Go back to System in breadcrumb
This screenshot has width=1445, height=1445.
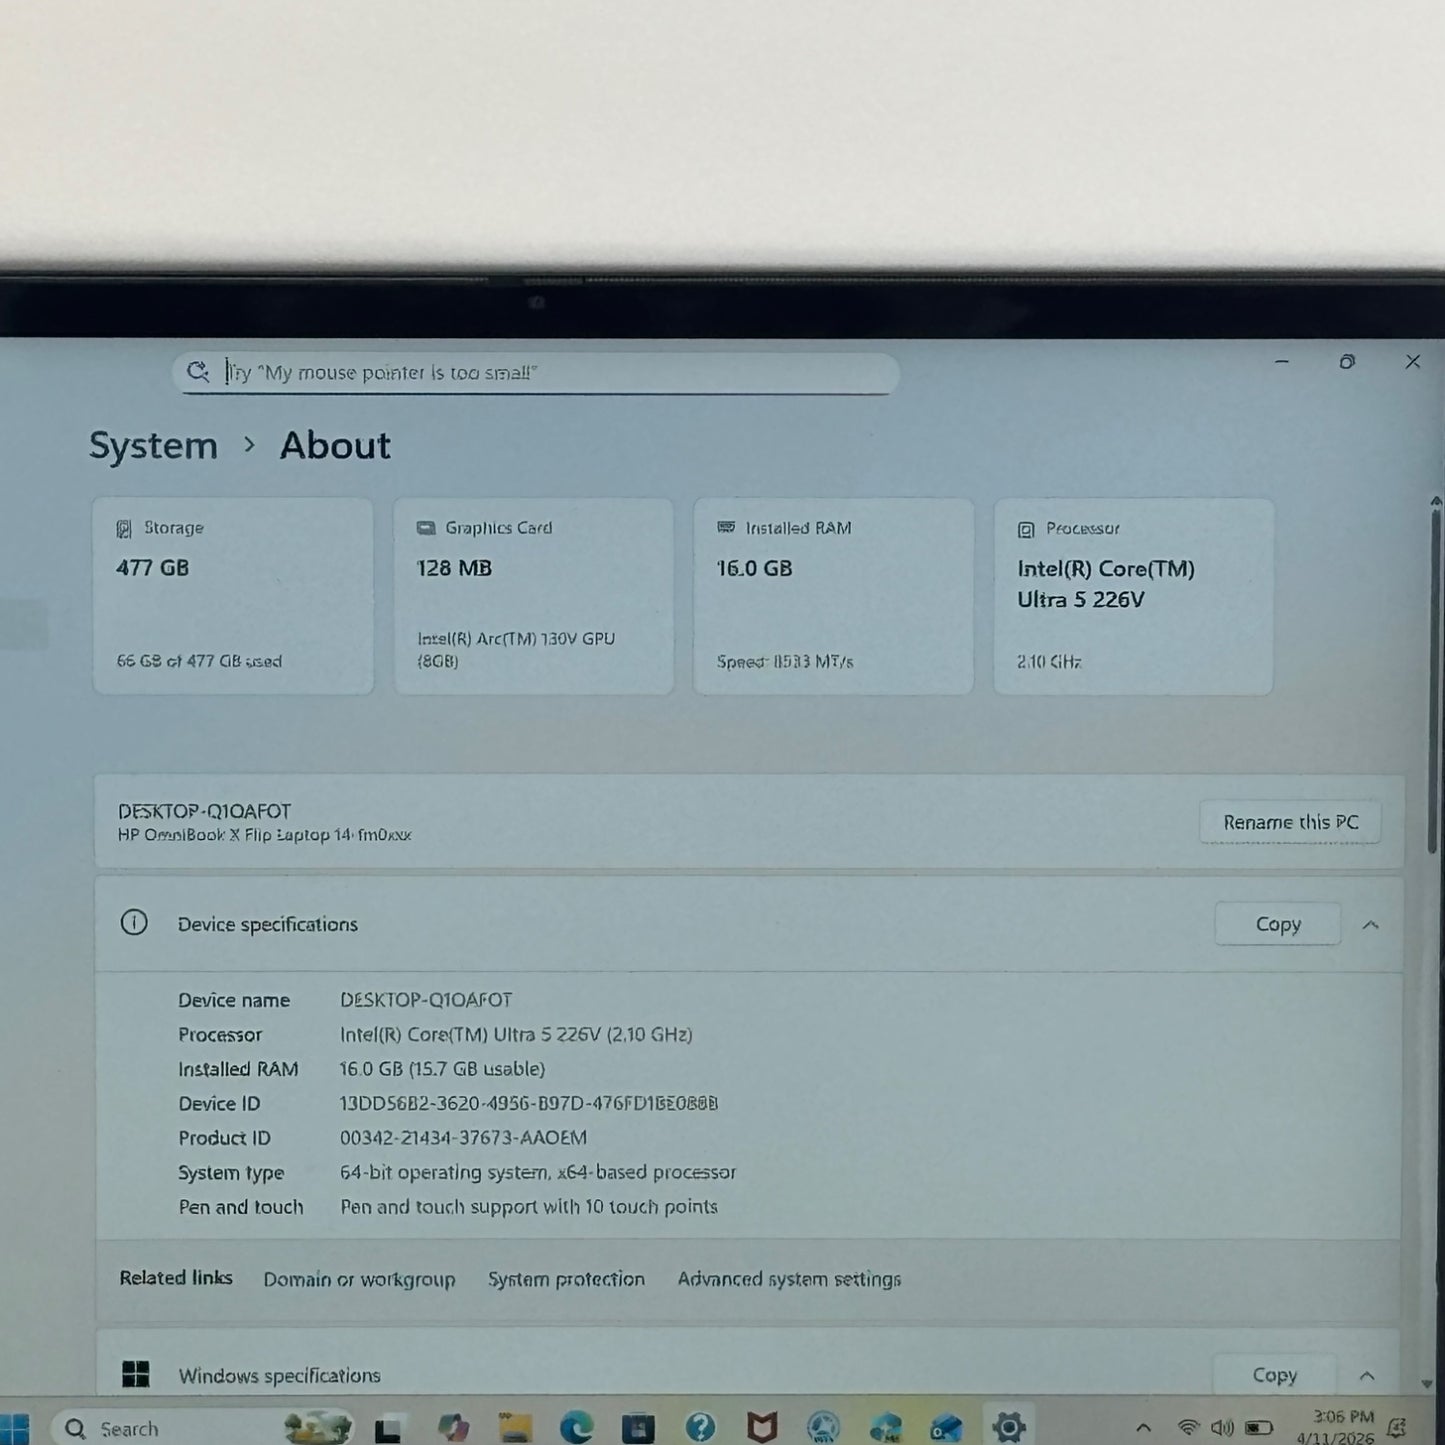pyautogui.click(x=153, y=446)
